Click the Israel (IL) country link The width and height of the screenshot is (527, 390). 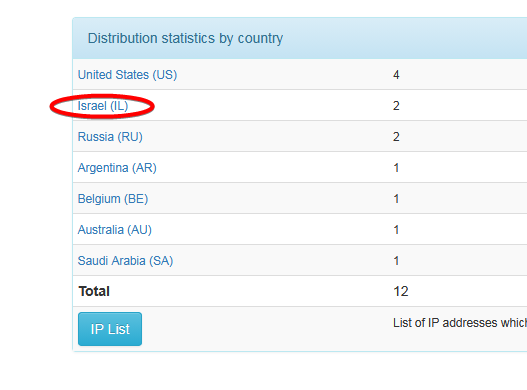[x=103, y=106]
